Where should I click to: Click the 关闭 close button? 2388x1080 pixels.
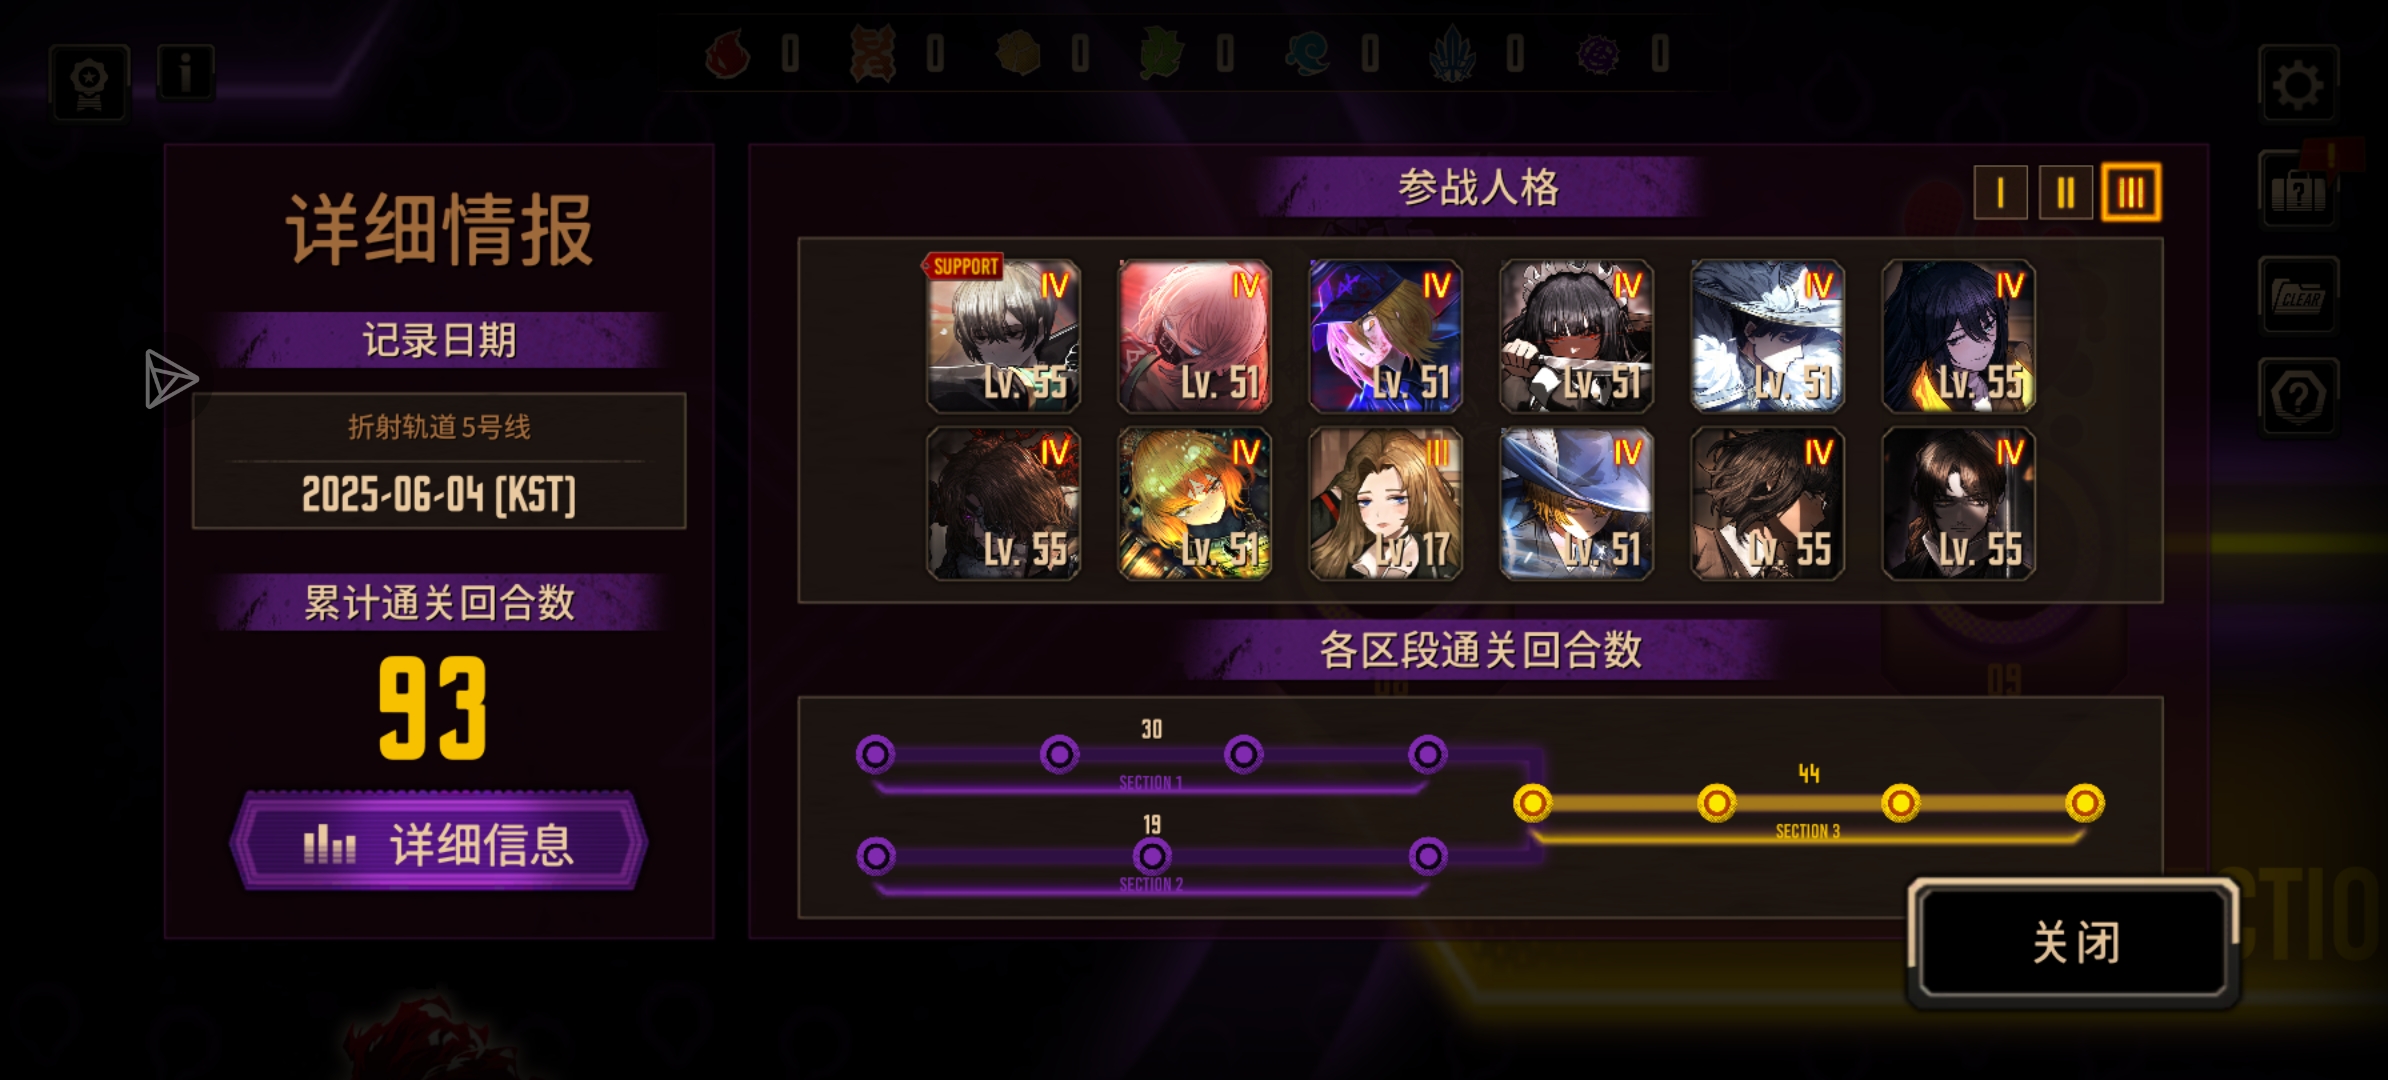tap(2074, 942)
